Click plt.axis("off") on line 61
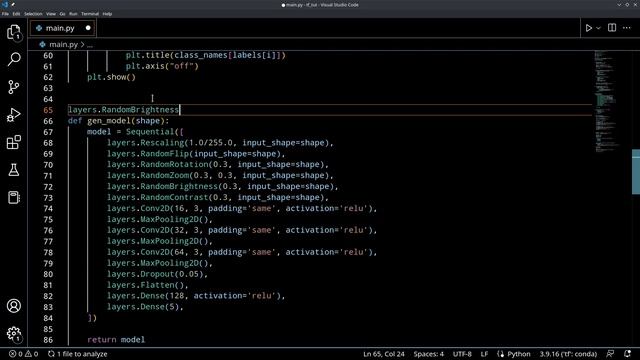The image size is (640, 360). click(162, 66)
